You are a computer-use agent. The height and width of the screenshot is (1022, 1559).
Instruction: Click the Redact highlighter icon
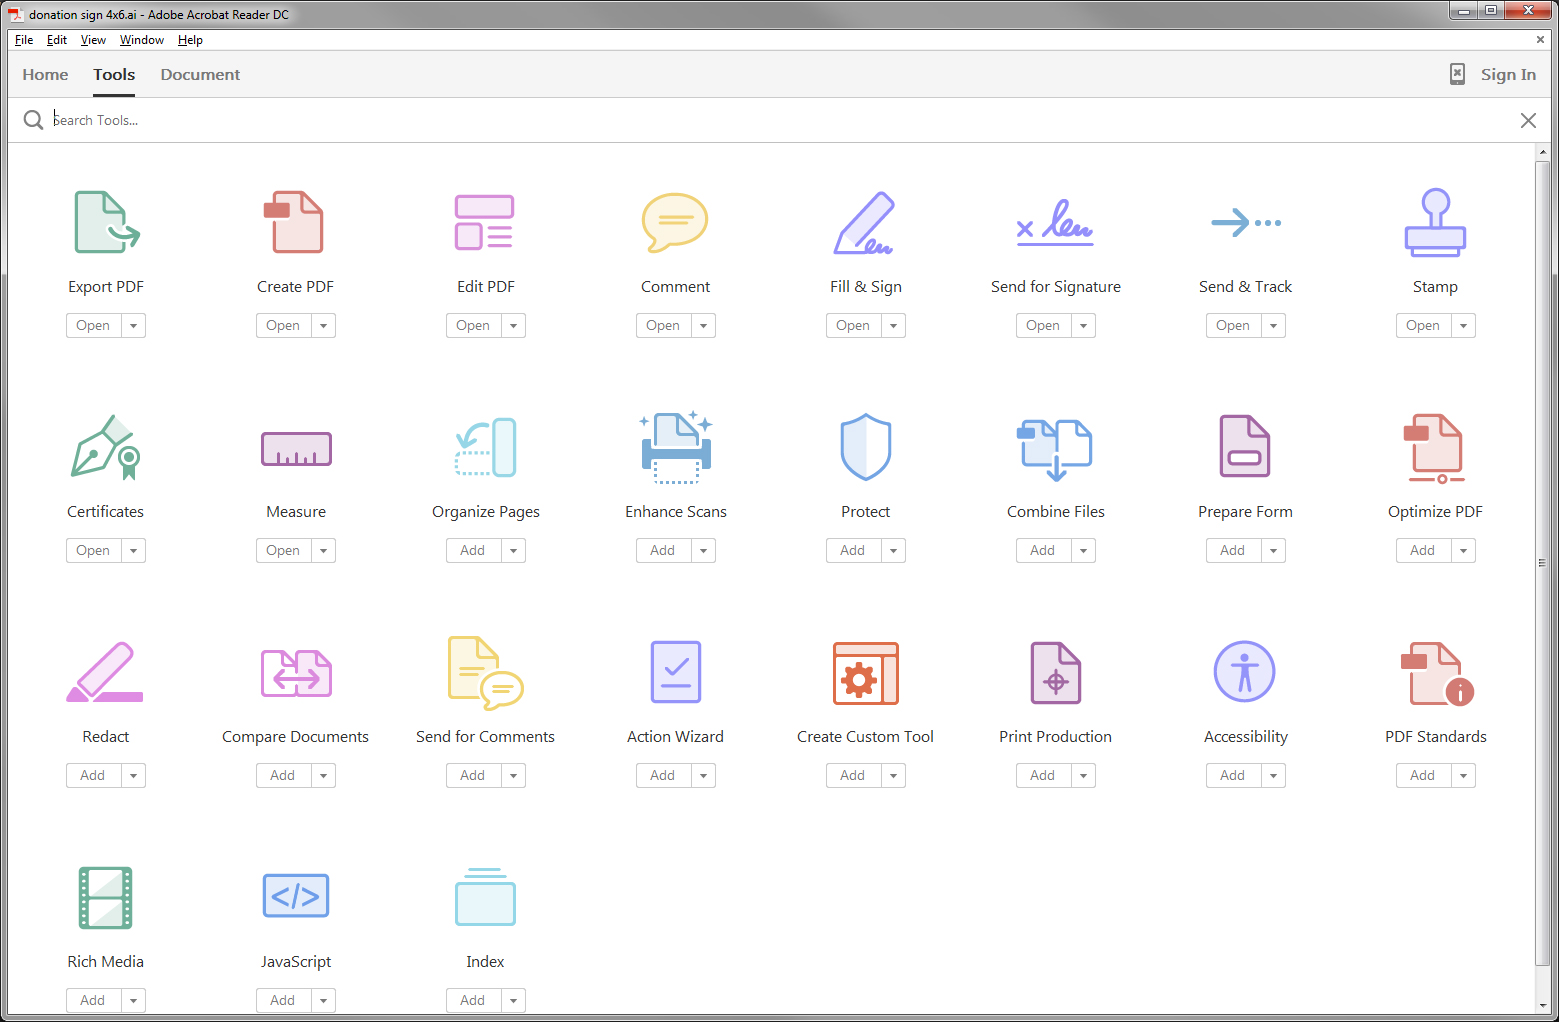[105, 672]
